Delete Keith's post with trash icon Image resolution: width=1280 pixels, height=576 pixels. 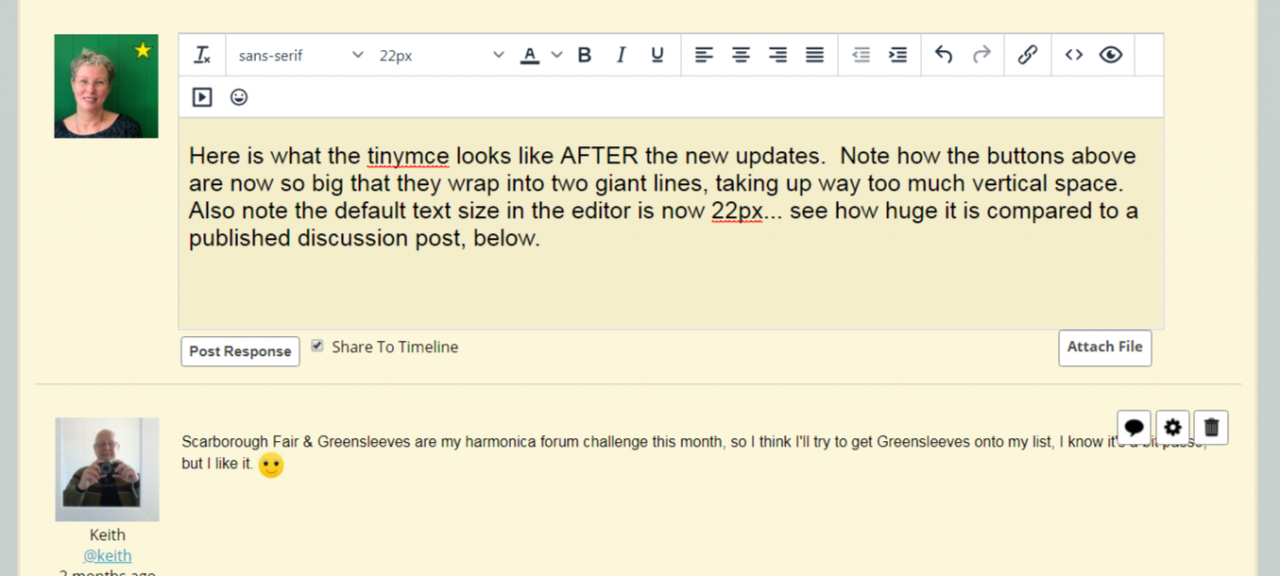coord(1211,428)
